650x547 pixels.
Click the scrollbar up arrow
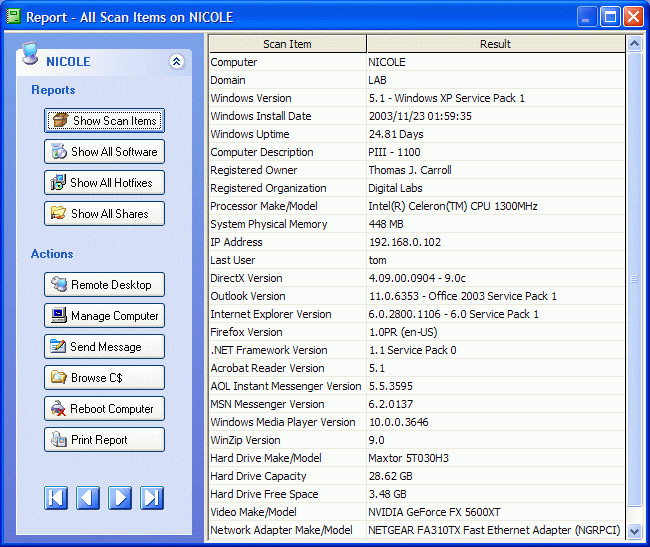point(634,44)
